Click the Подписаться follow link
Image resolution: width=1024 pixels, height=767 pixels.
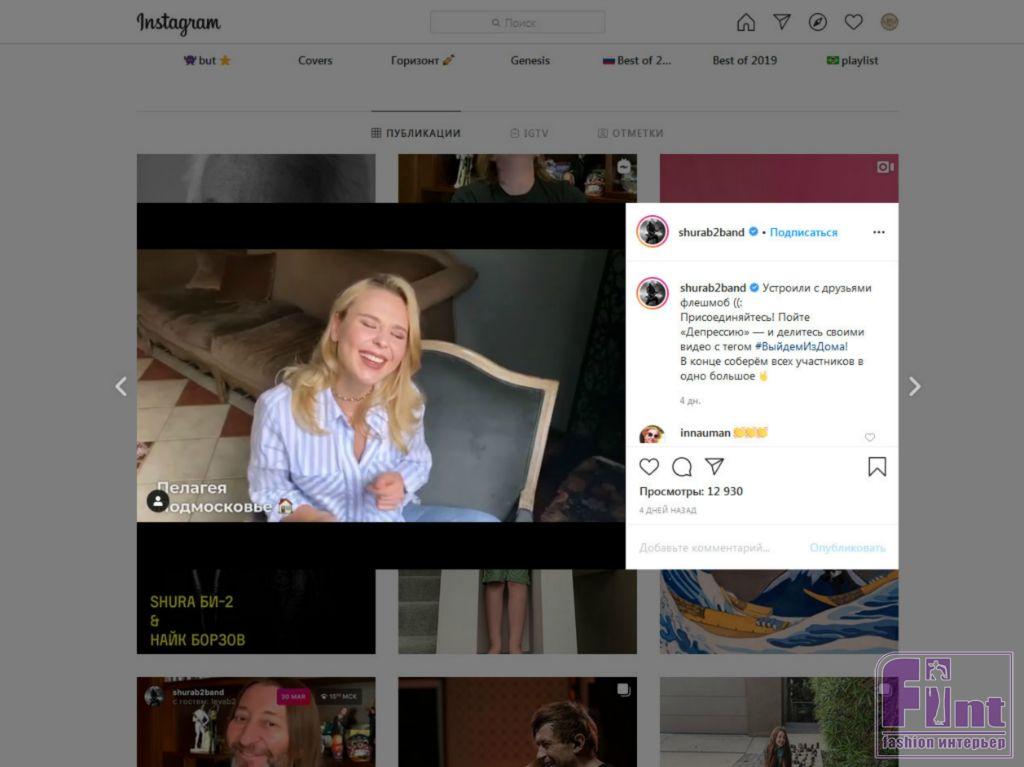point(803,232)
